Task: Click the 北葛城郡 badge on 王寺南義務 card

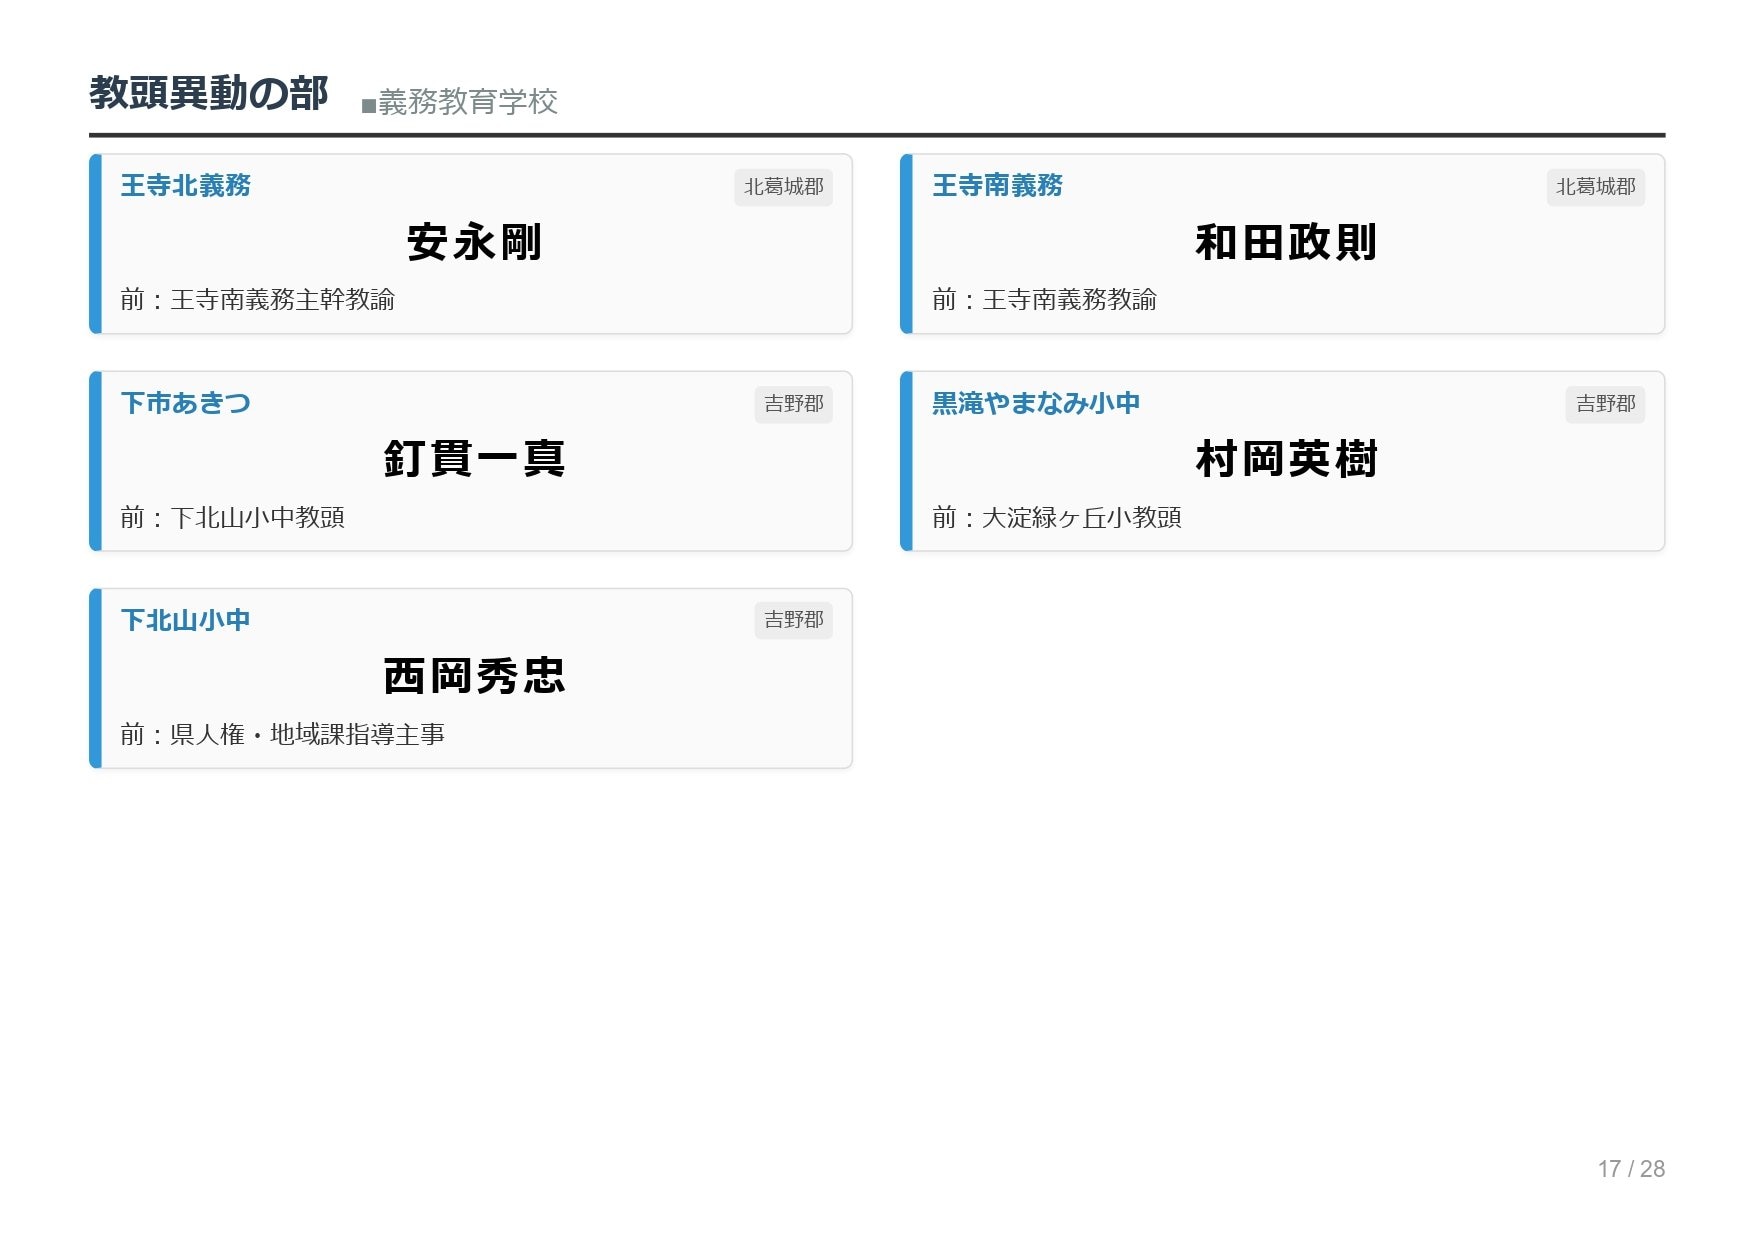Action: pyautogui.click(x=1595, y=187)
